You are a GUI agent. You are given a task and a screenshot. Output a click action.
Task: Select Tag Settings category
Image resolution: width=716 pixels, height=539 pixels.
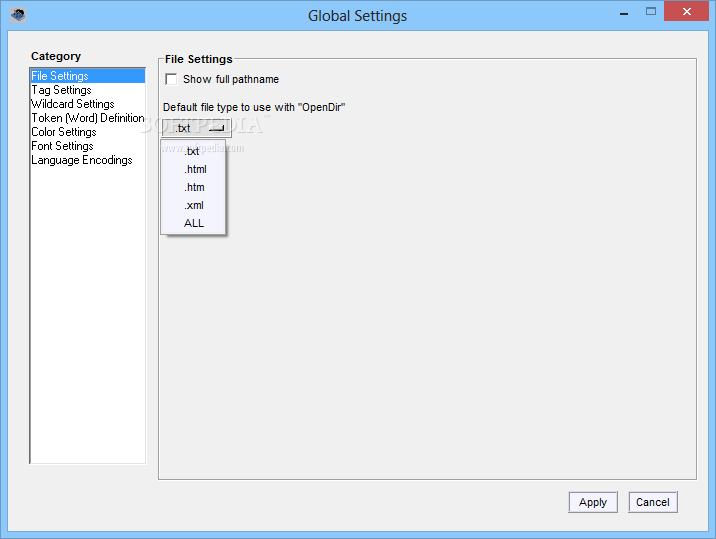coord(88,90)
